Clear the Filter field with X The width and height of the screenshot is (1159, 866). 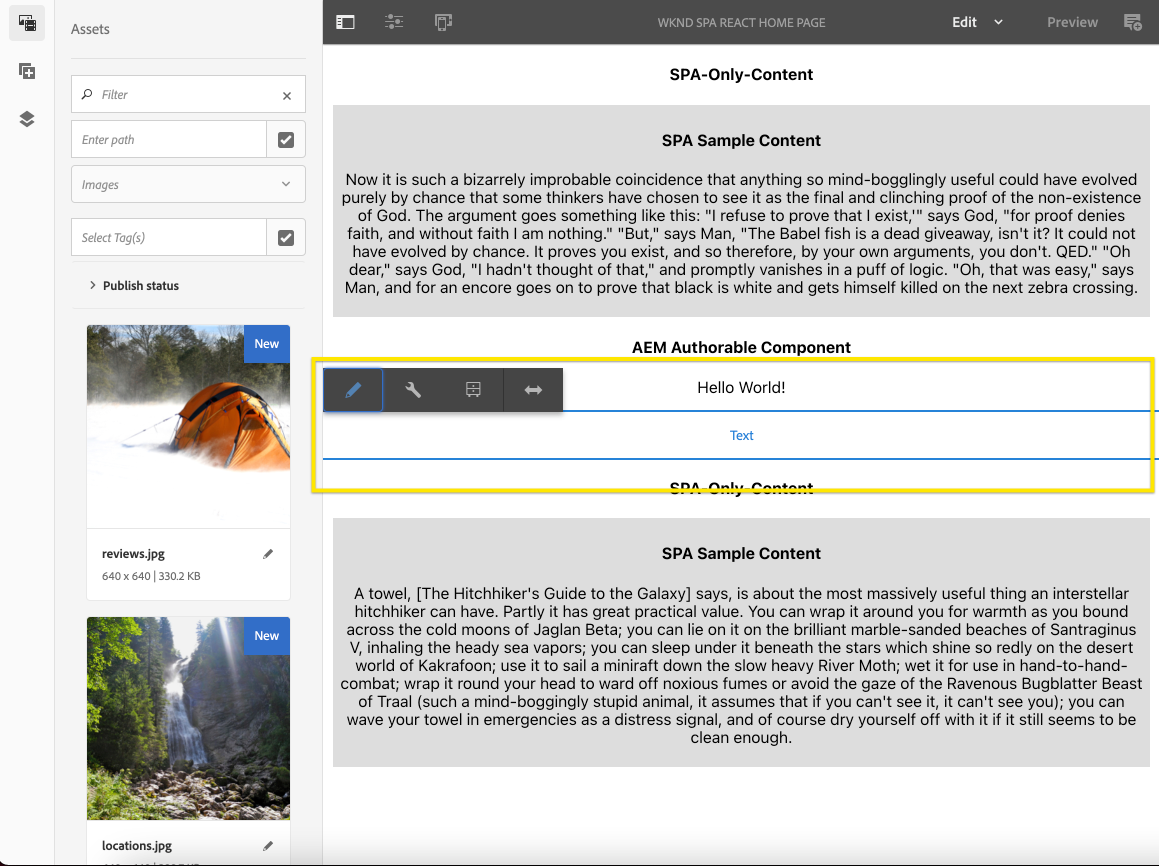[287, 95]
